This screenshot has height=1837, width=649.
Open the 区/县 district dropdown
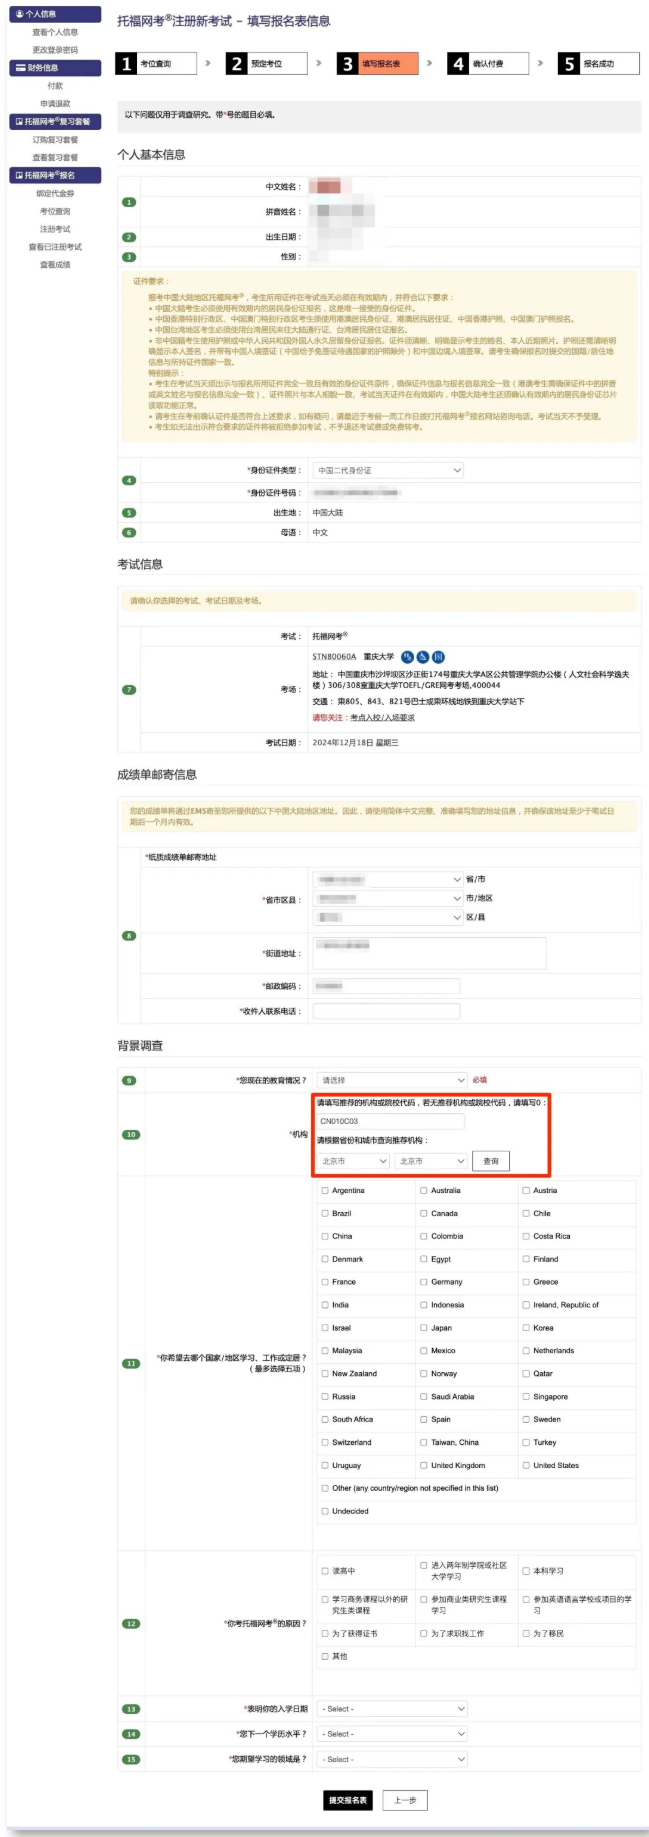click(x=388, y=917)
